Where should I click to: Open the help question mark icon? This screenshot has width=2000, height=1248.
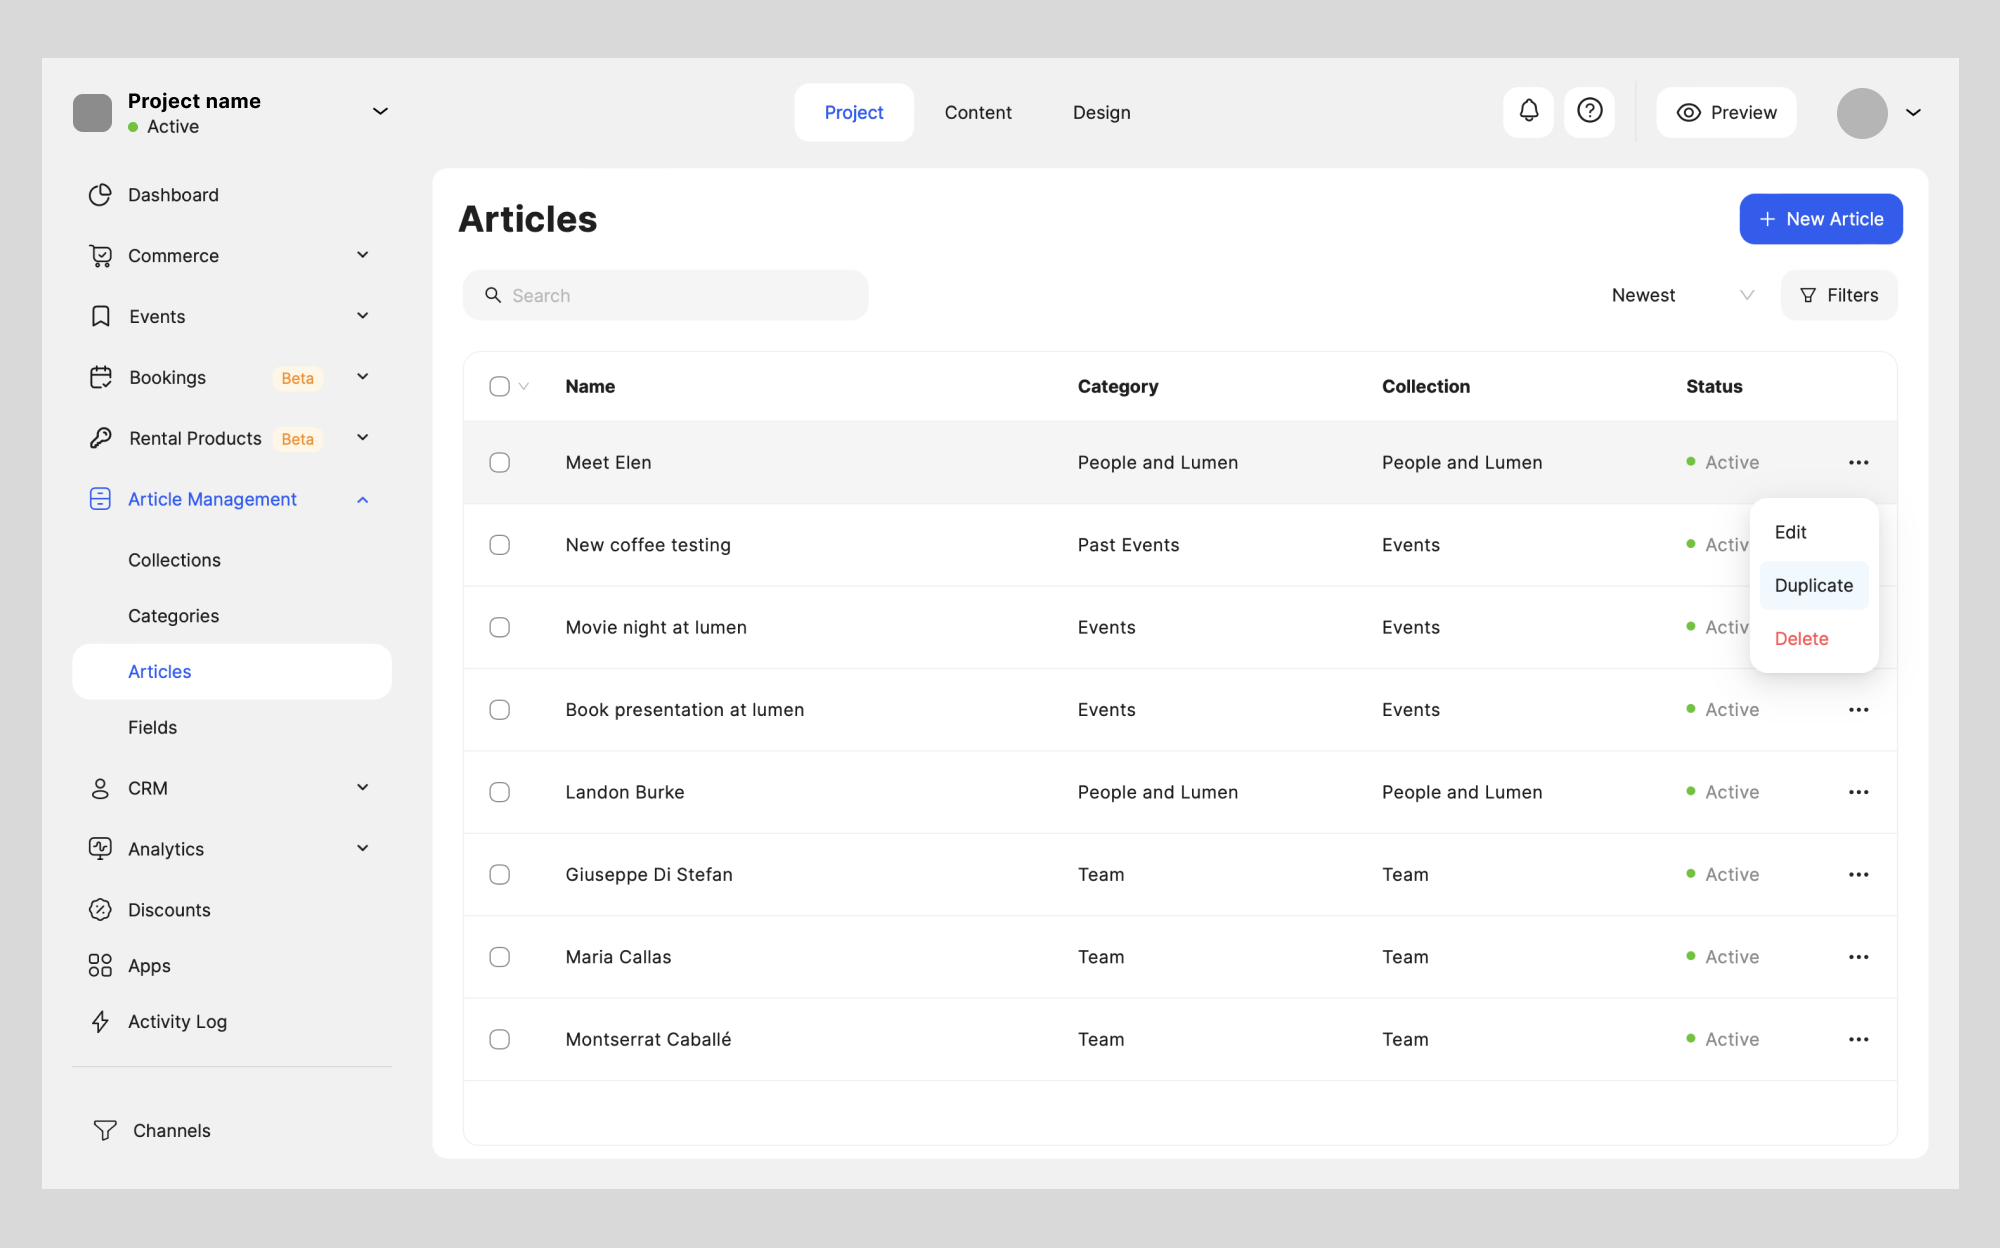point(1589,112)
